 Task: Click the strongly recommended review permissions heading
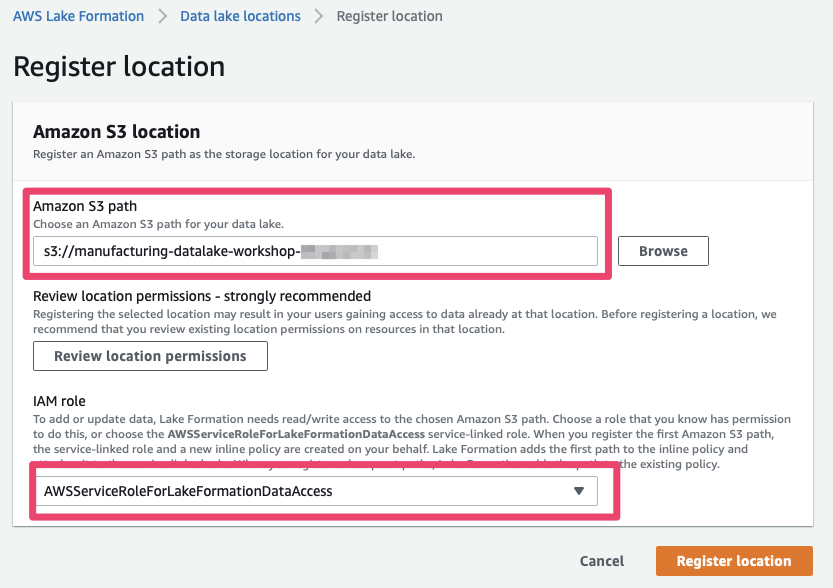(202, 296)
